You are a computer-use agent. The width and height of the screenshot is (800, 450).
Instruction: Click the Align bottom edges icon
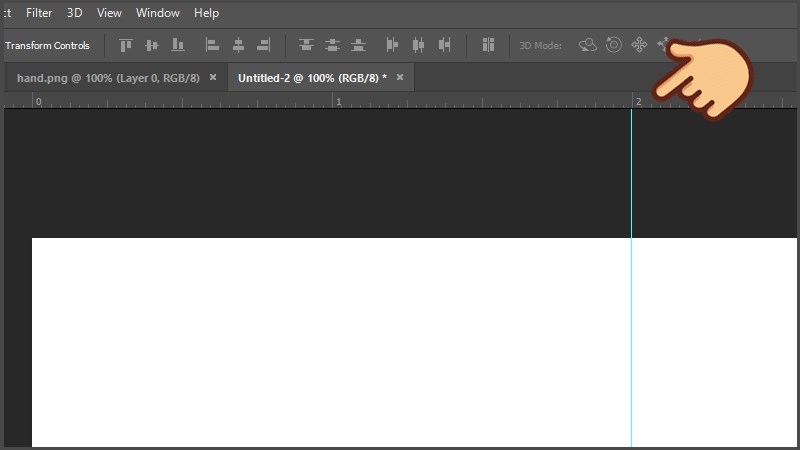178,45
